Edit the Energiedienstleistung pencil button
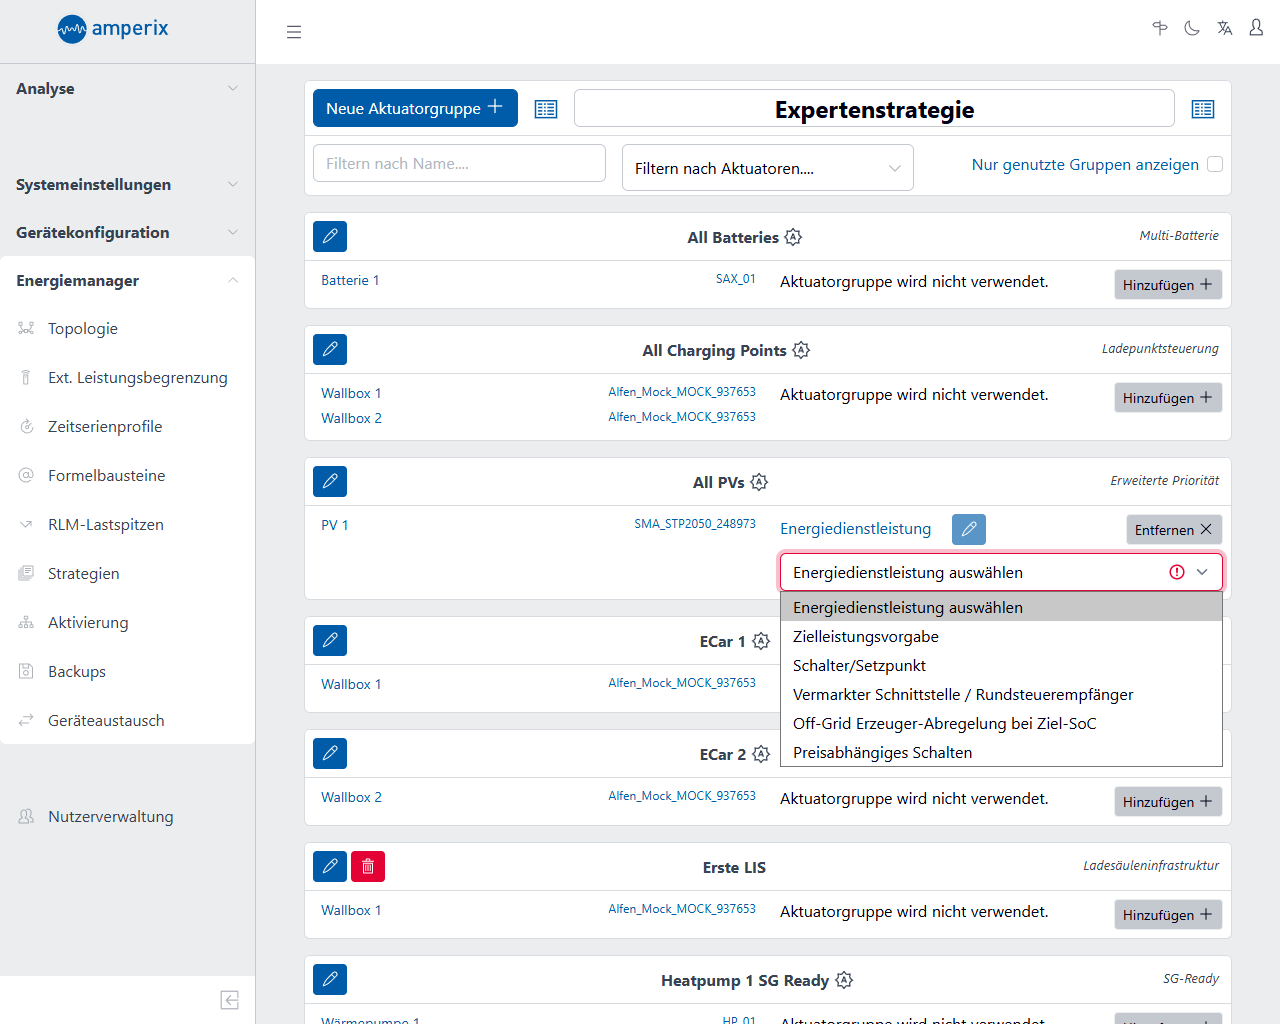The width and height of the screenshot is (1280, 1024). (968, 529)
